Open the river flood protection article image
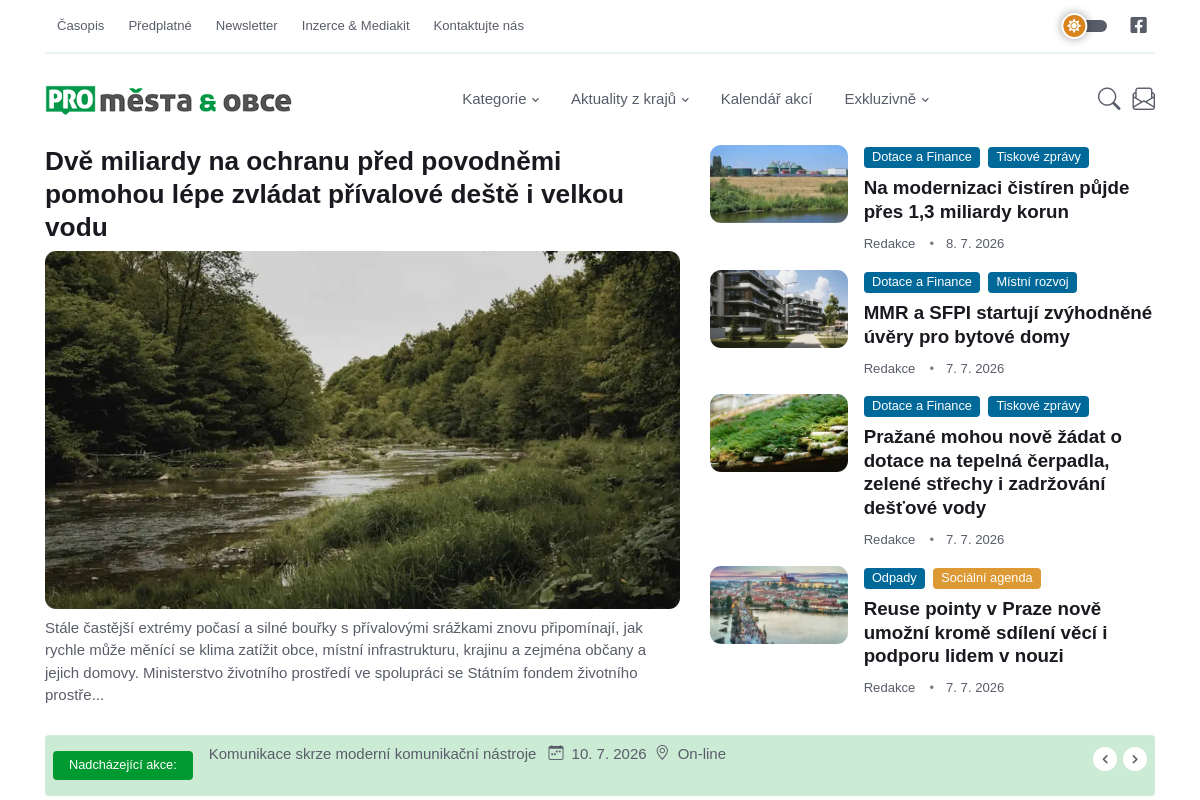Screen dimensions: 1200x800 click(362, 430)
